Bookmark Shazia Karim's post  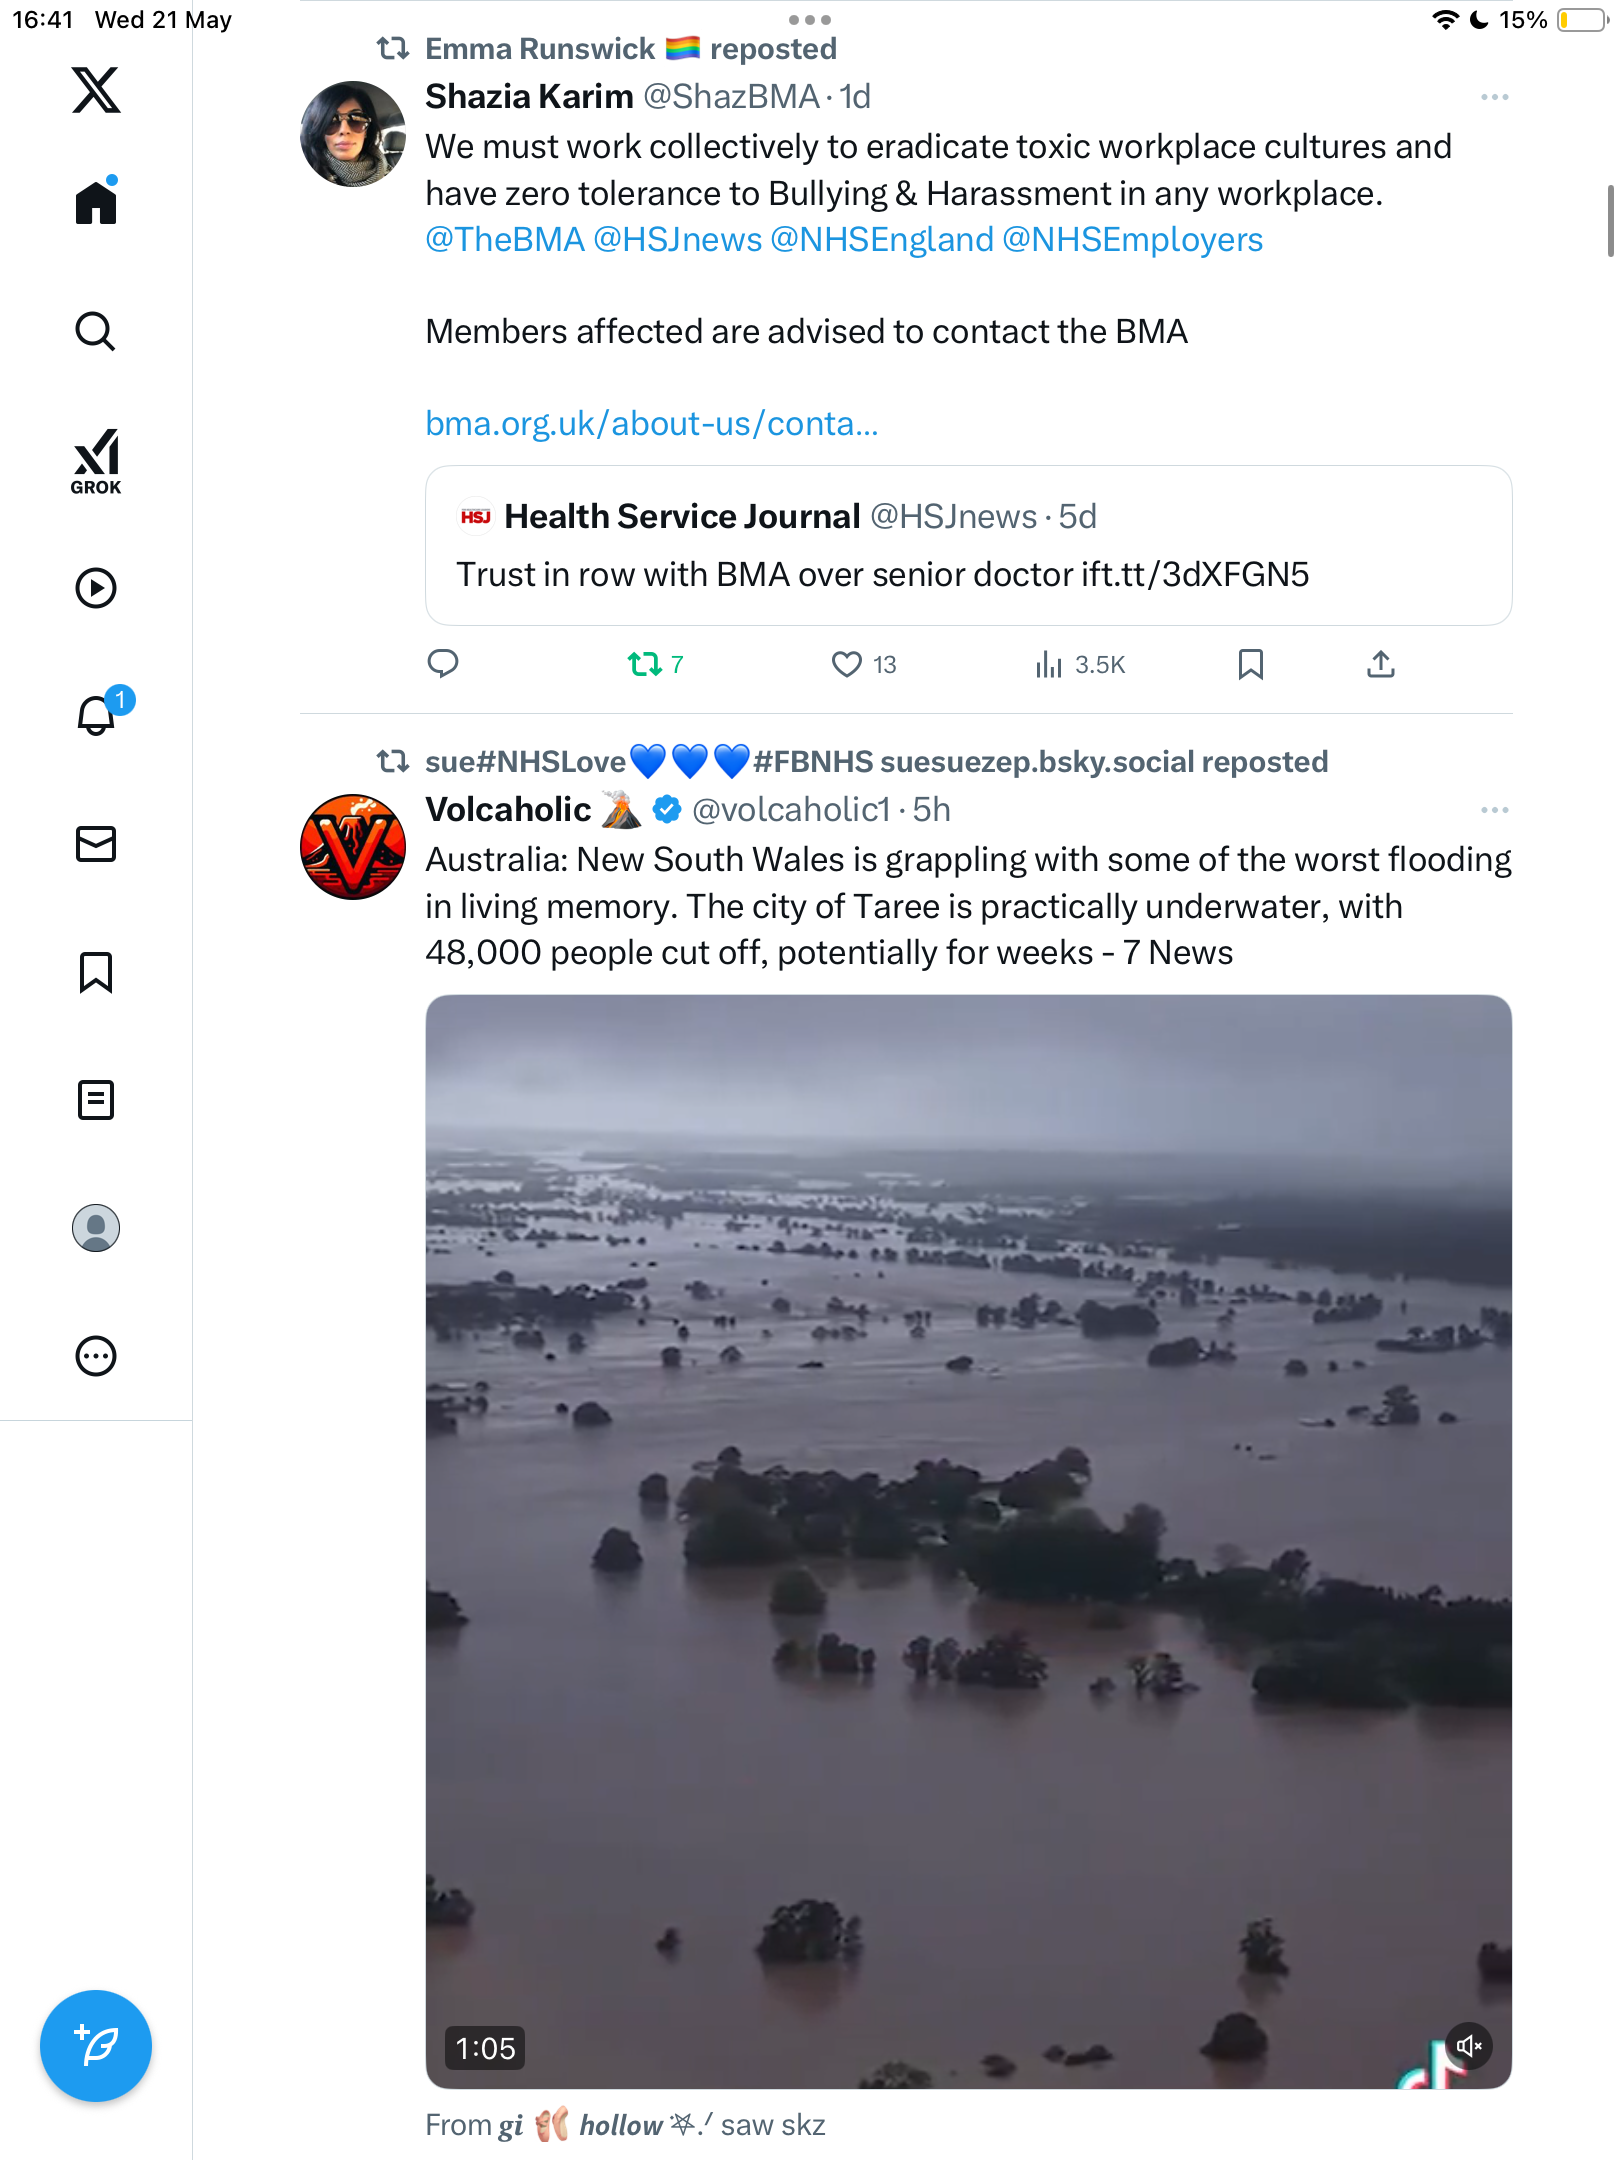pyautogui.click(x=1250, y=664)
